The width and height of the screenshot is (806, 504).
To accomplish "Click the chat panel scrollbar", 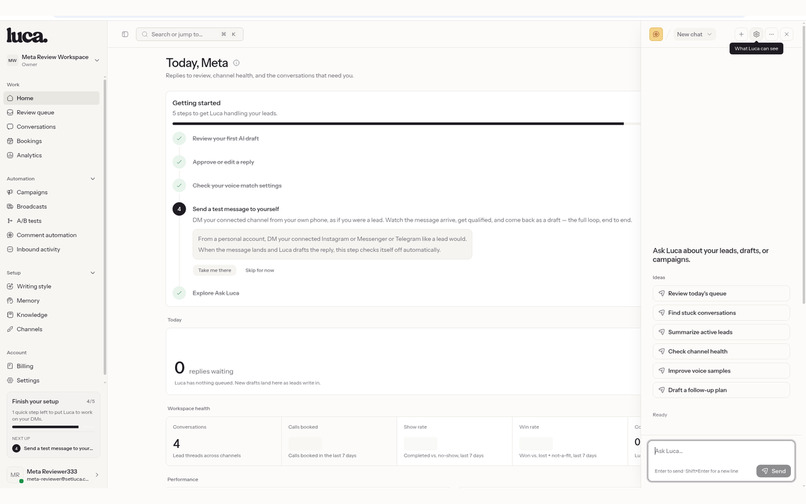I will tap(802, 165).
